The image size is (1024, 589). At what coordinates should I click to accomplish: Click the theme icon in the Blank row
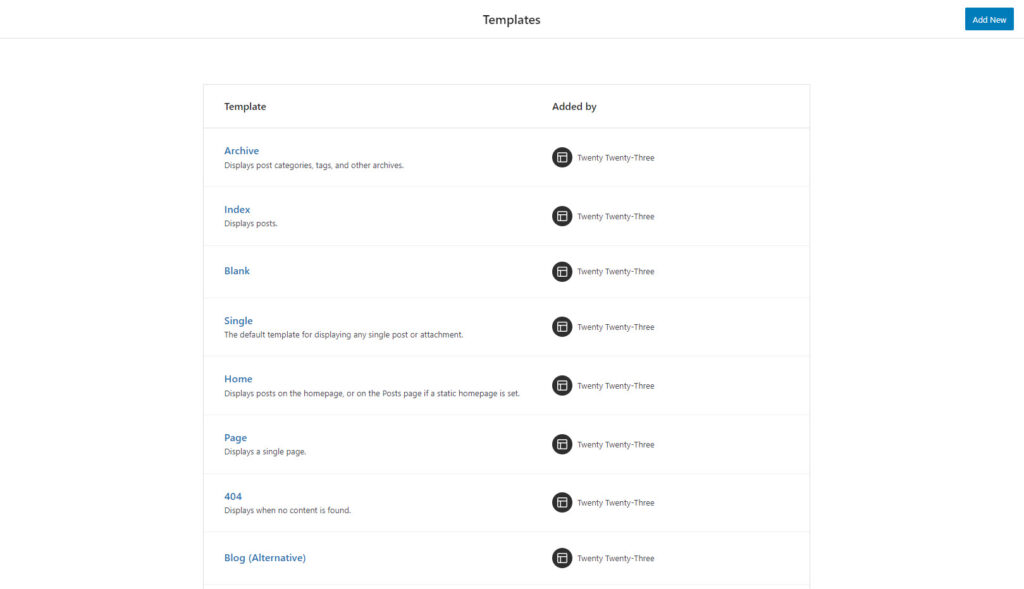coord(562,272)
